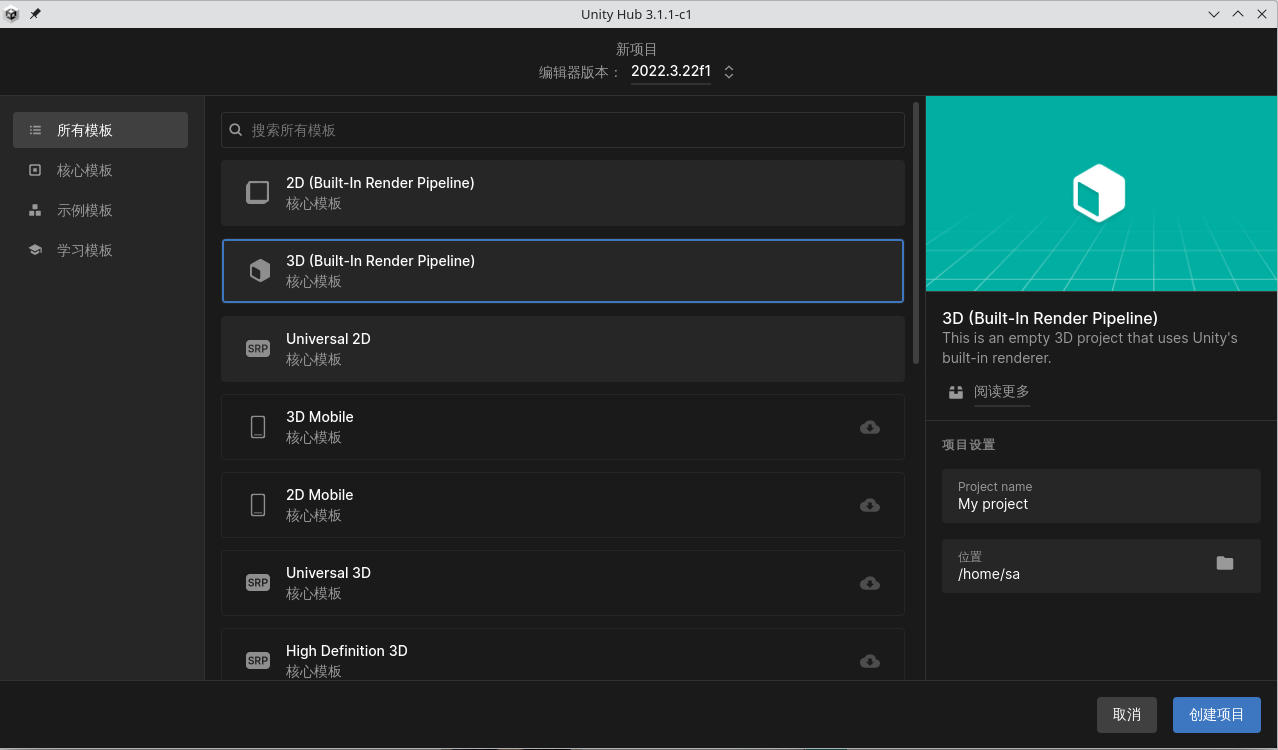Choose the Universal 3D template
Viewport: 1278px width, 750px height.
[563, 583]
